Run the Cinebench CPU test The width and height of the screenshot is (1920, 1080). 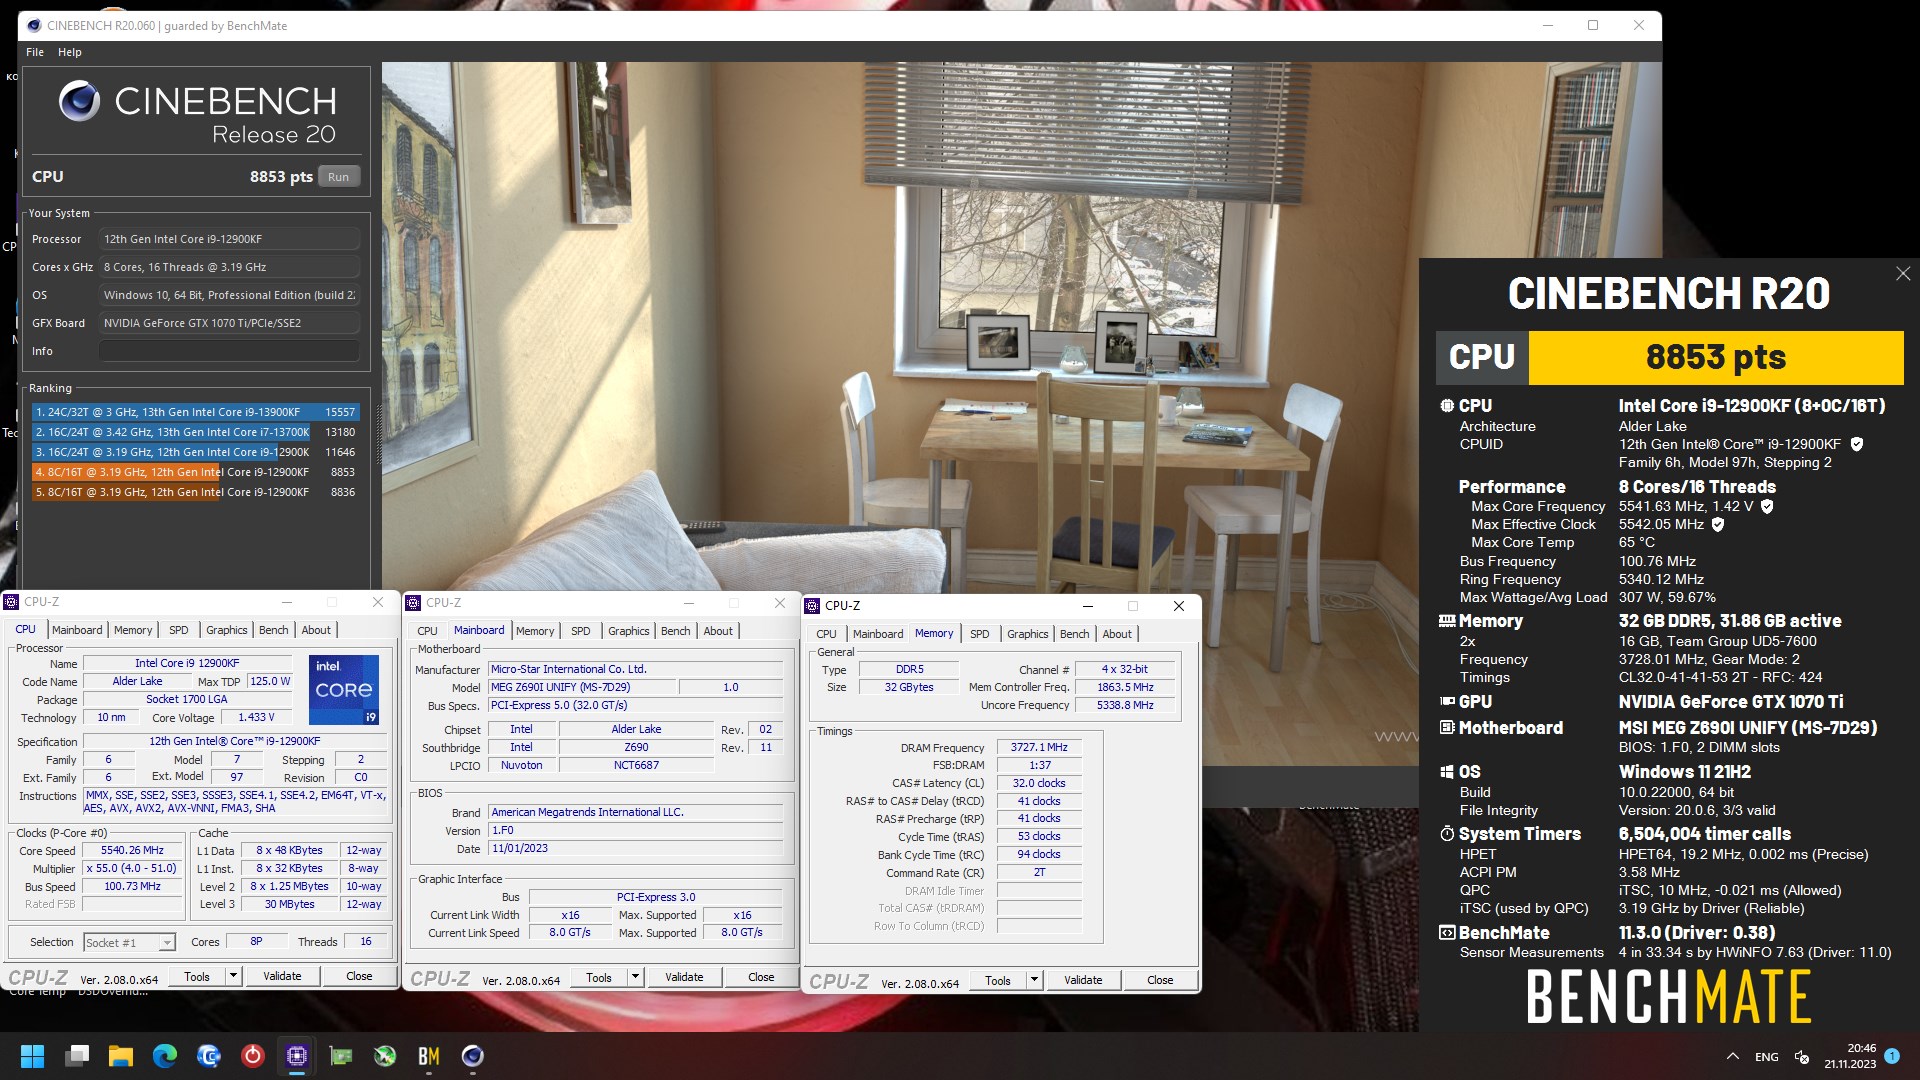pyautogui.click(x=338, y=177)
